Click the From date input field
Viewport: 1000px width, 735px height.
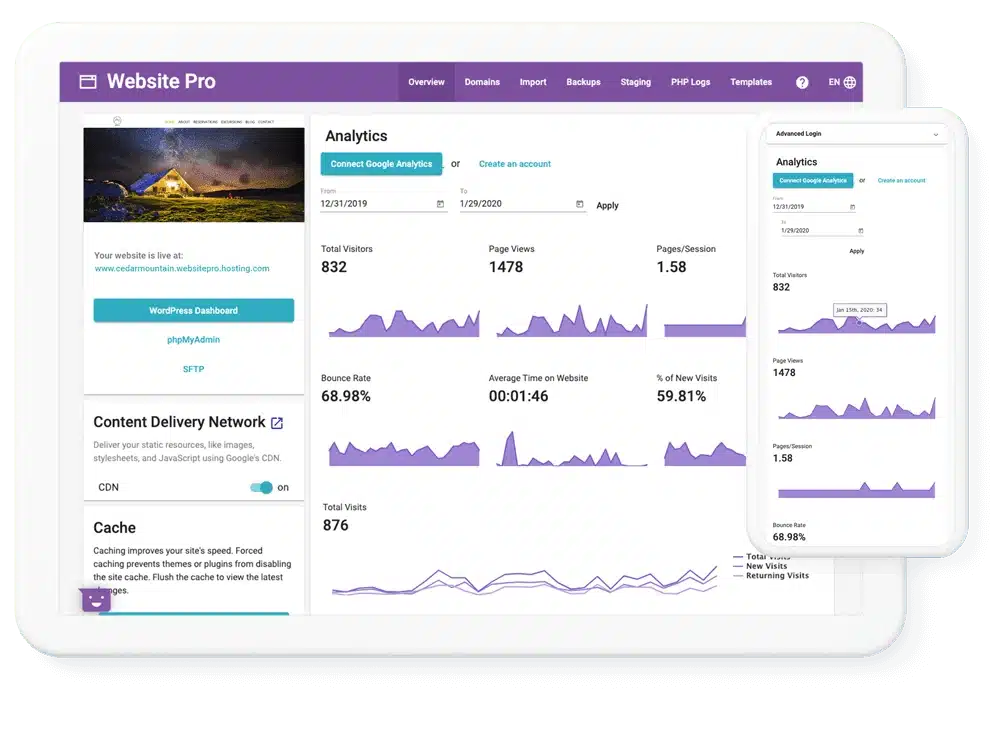(375, 204)
